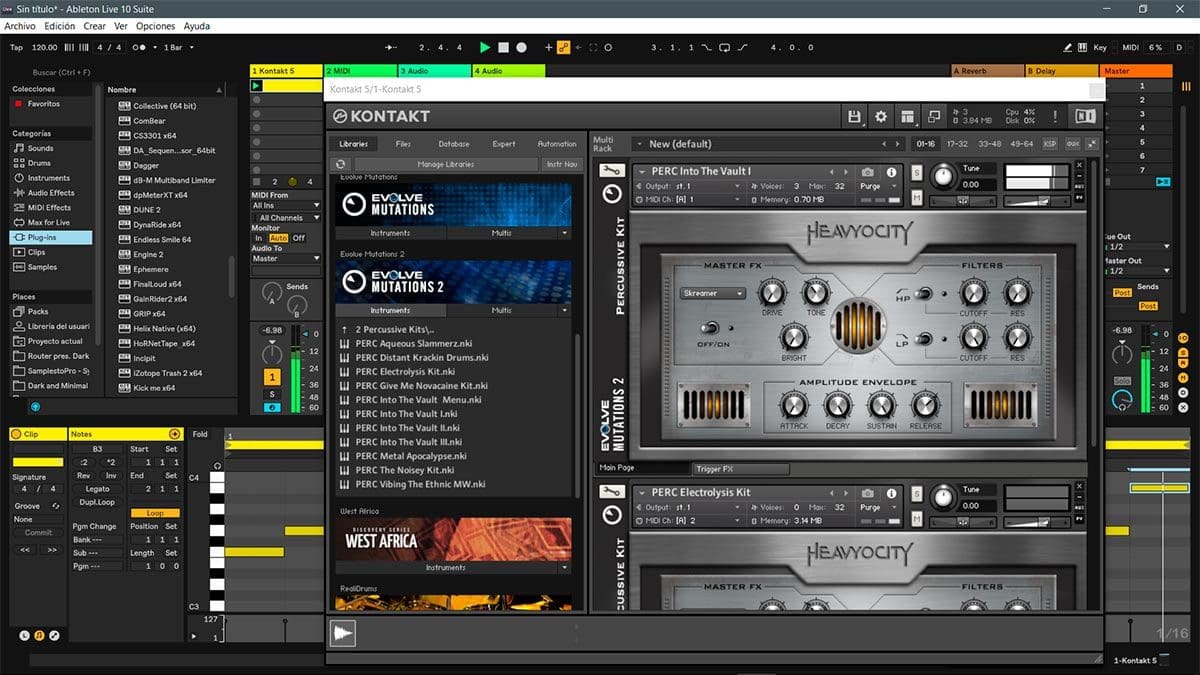This screenshot has width=1200, height=675.
Task: Toggle the Fold button in piano roll
Action: pos(200,434)
